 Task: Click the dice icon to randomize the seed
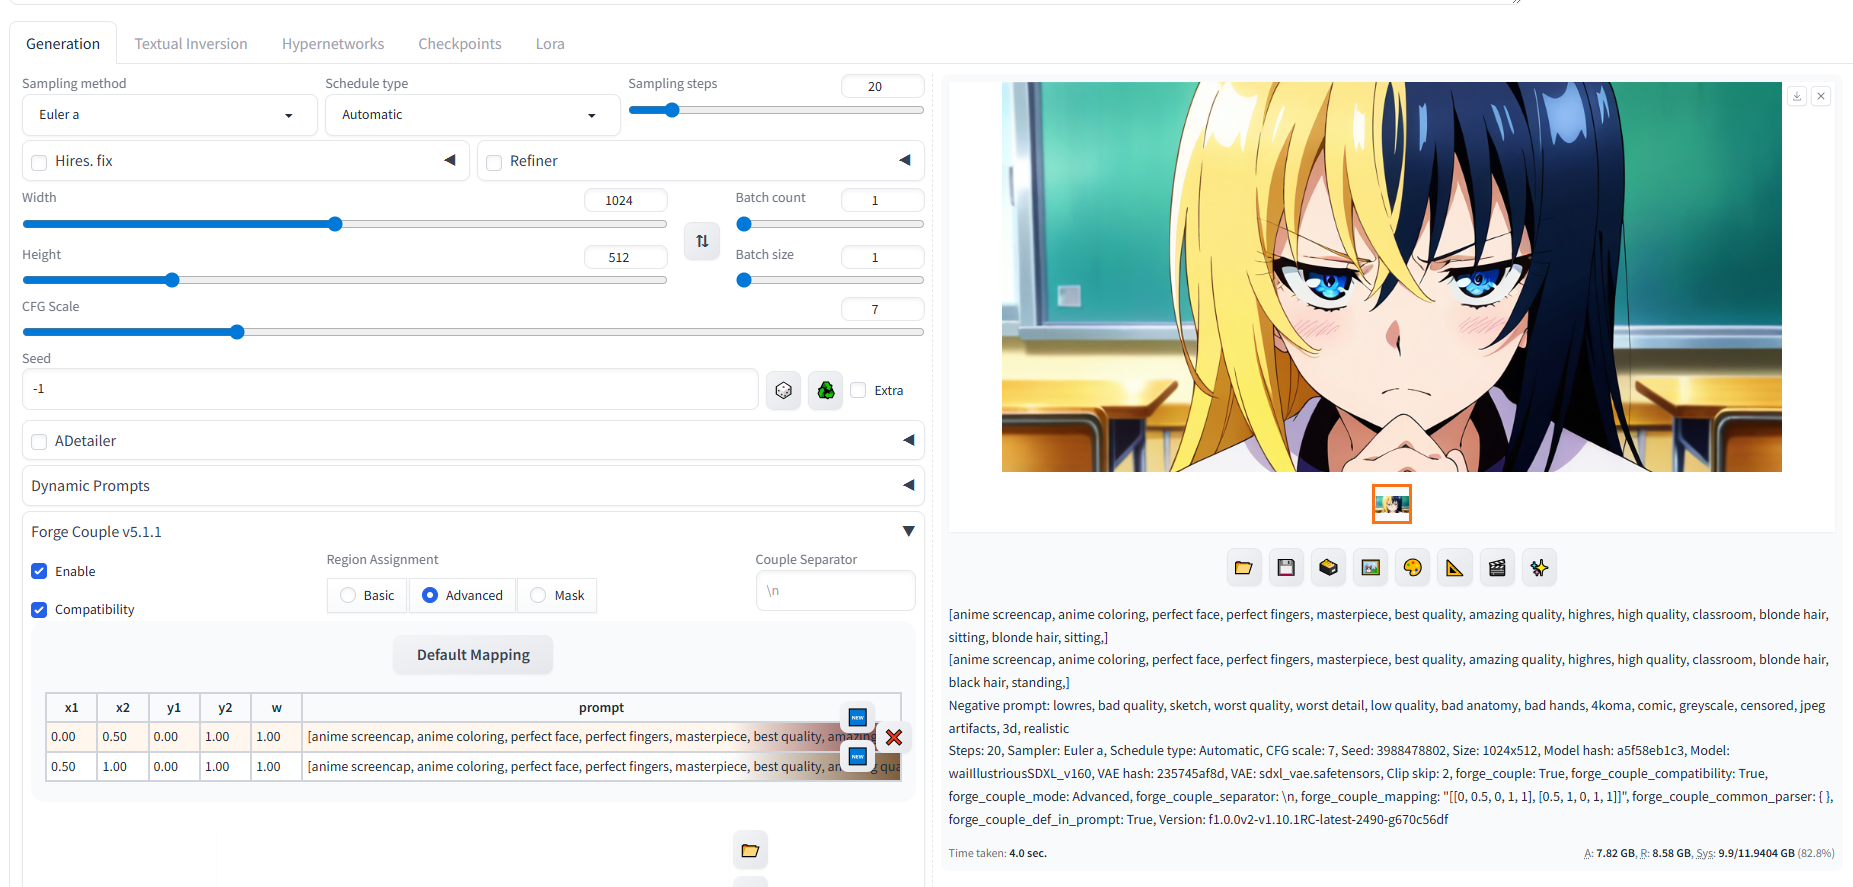click(x=783, y=390)
